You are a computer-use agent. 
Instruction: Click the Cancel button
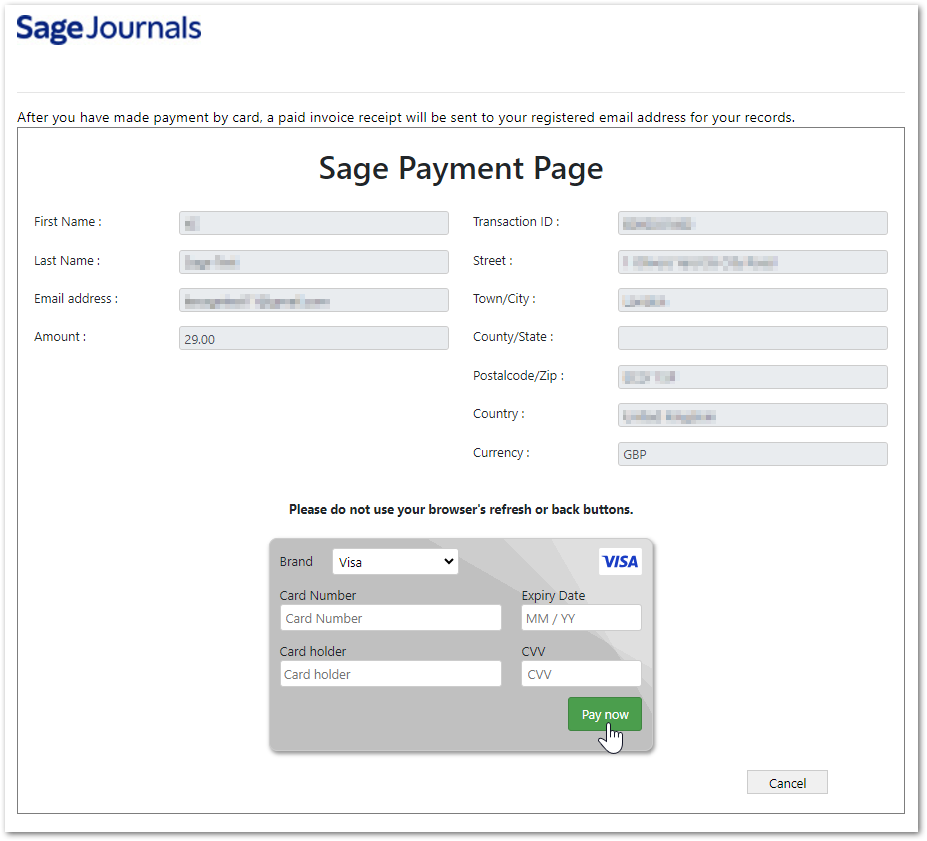coord(787,782)
